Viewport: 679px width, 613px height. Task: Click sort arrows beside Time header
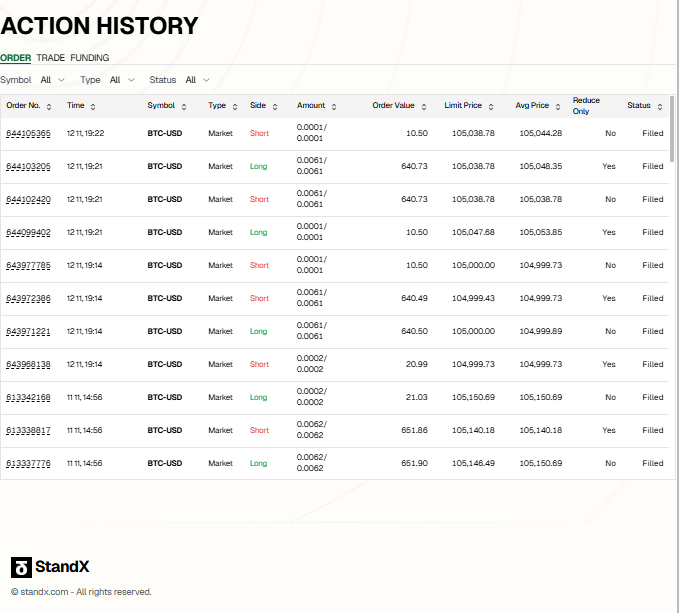tap(93, 106)
